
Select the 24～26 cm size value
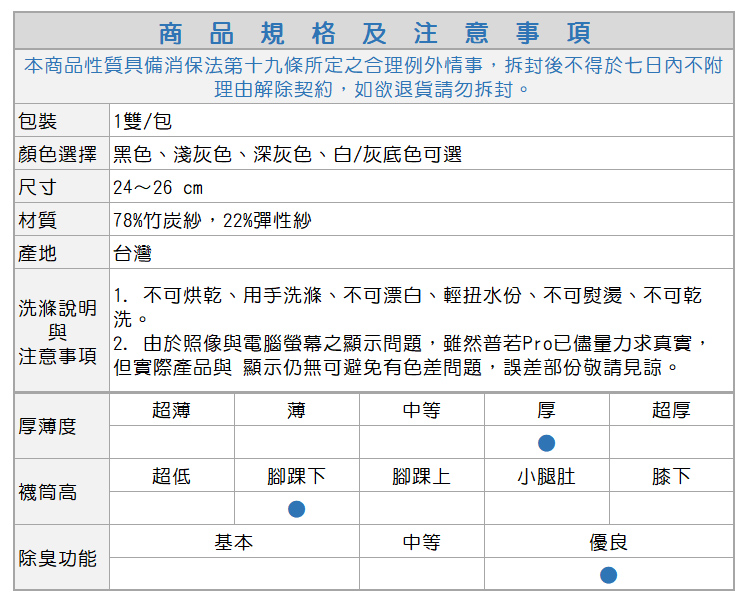pos(158,188)
